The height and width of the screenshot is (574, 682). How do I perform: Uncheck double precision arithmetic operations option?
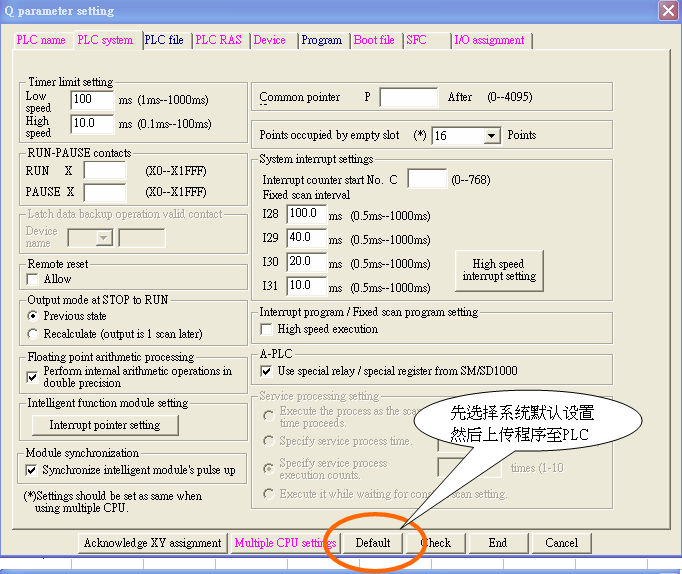pyautogui.click(x=33, y=377)
